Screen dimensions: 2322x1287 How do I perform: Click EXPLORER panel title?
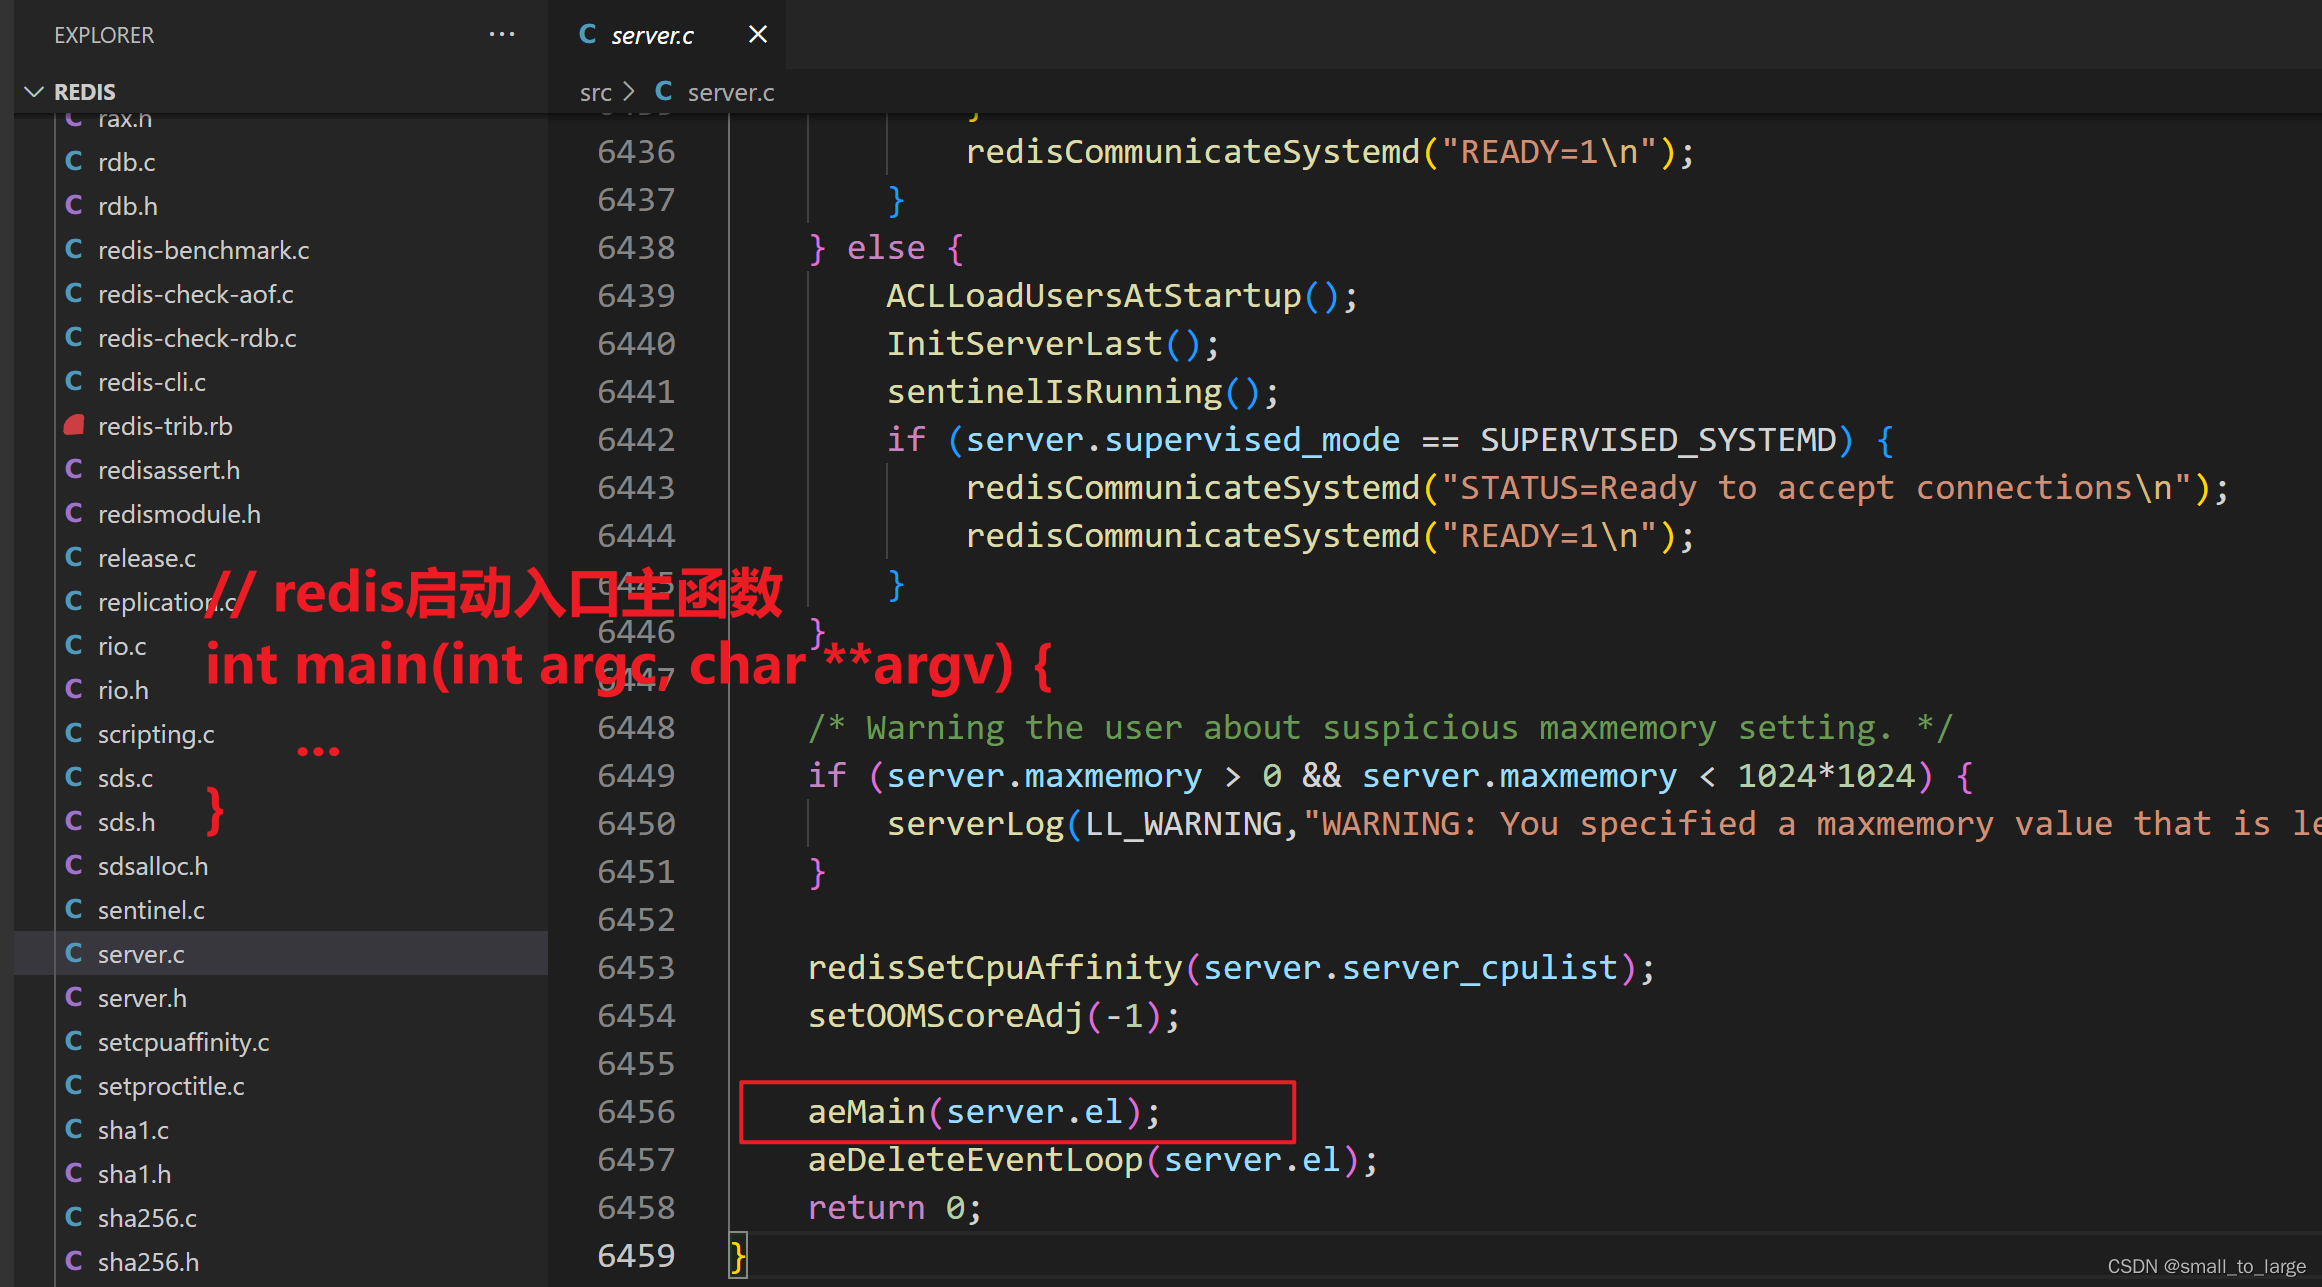tap(104, 35)
